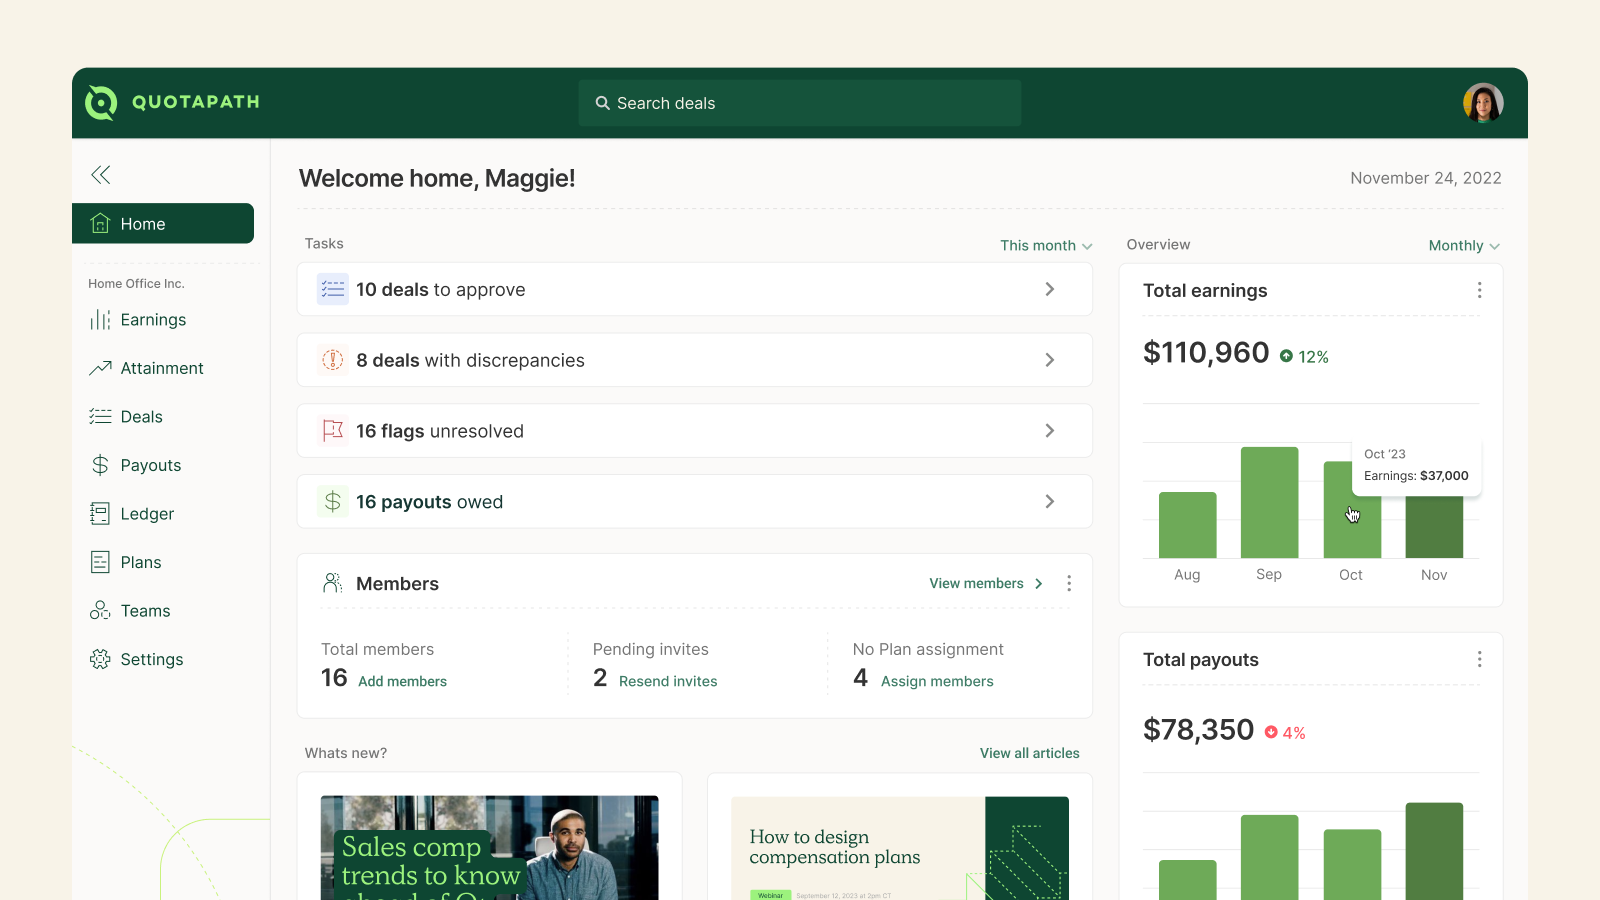The image size is (1600, 900).
Task: Open the Settings gear icon
Action: (x=100, y=659)
